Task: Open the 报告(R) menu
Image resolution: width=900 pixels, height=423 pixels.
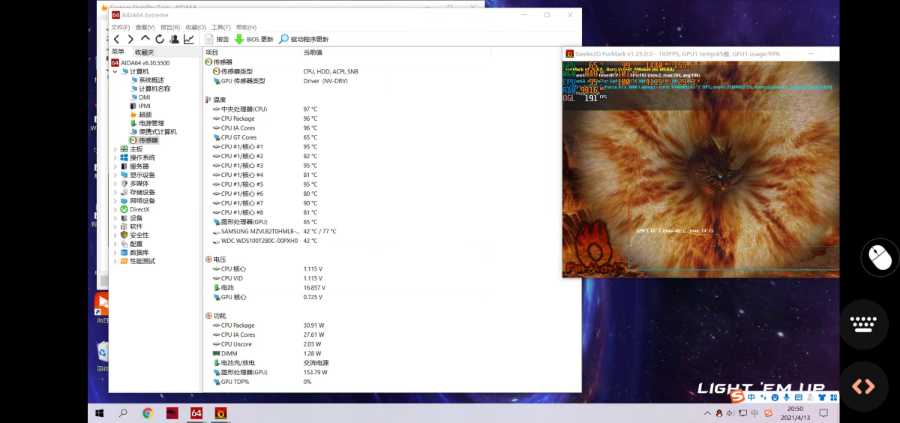Action: [x=170, y=27]
